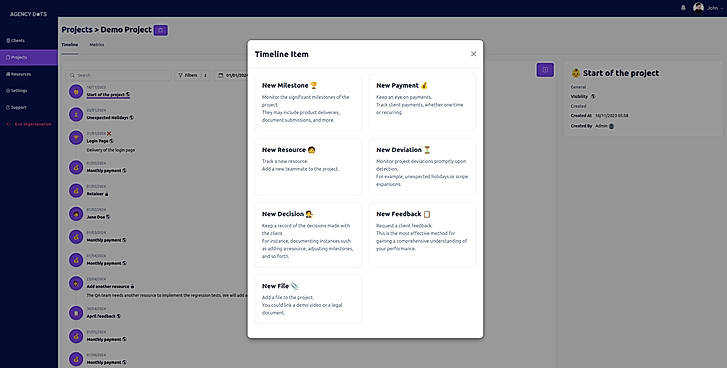Select Add another resource entry
Screen dimensions: 727x368
coord(108,286)
